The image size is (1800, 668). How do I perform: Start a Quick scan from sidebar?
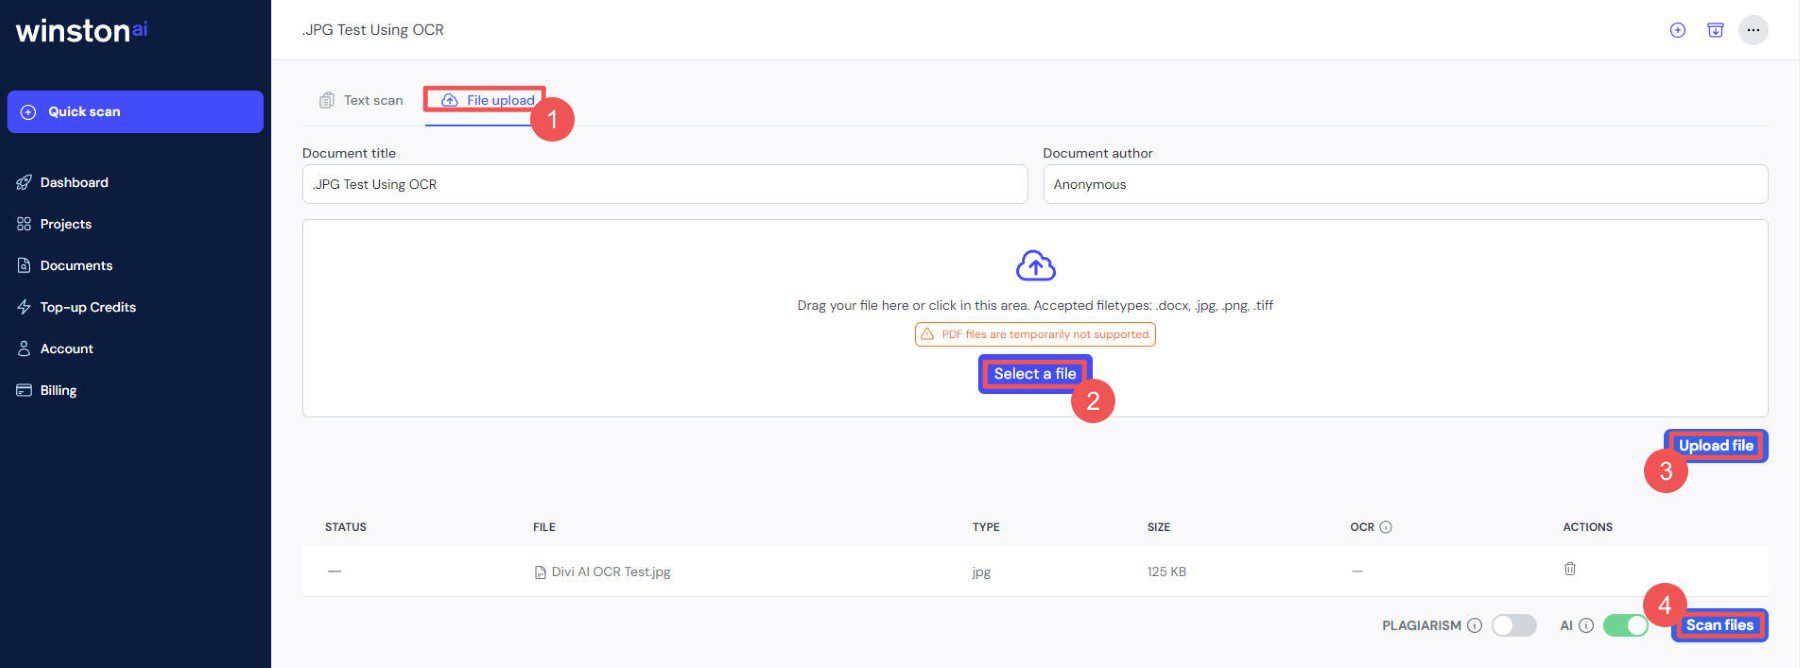tap(135, 112)
